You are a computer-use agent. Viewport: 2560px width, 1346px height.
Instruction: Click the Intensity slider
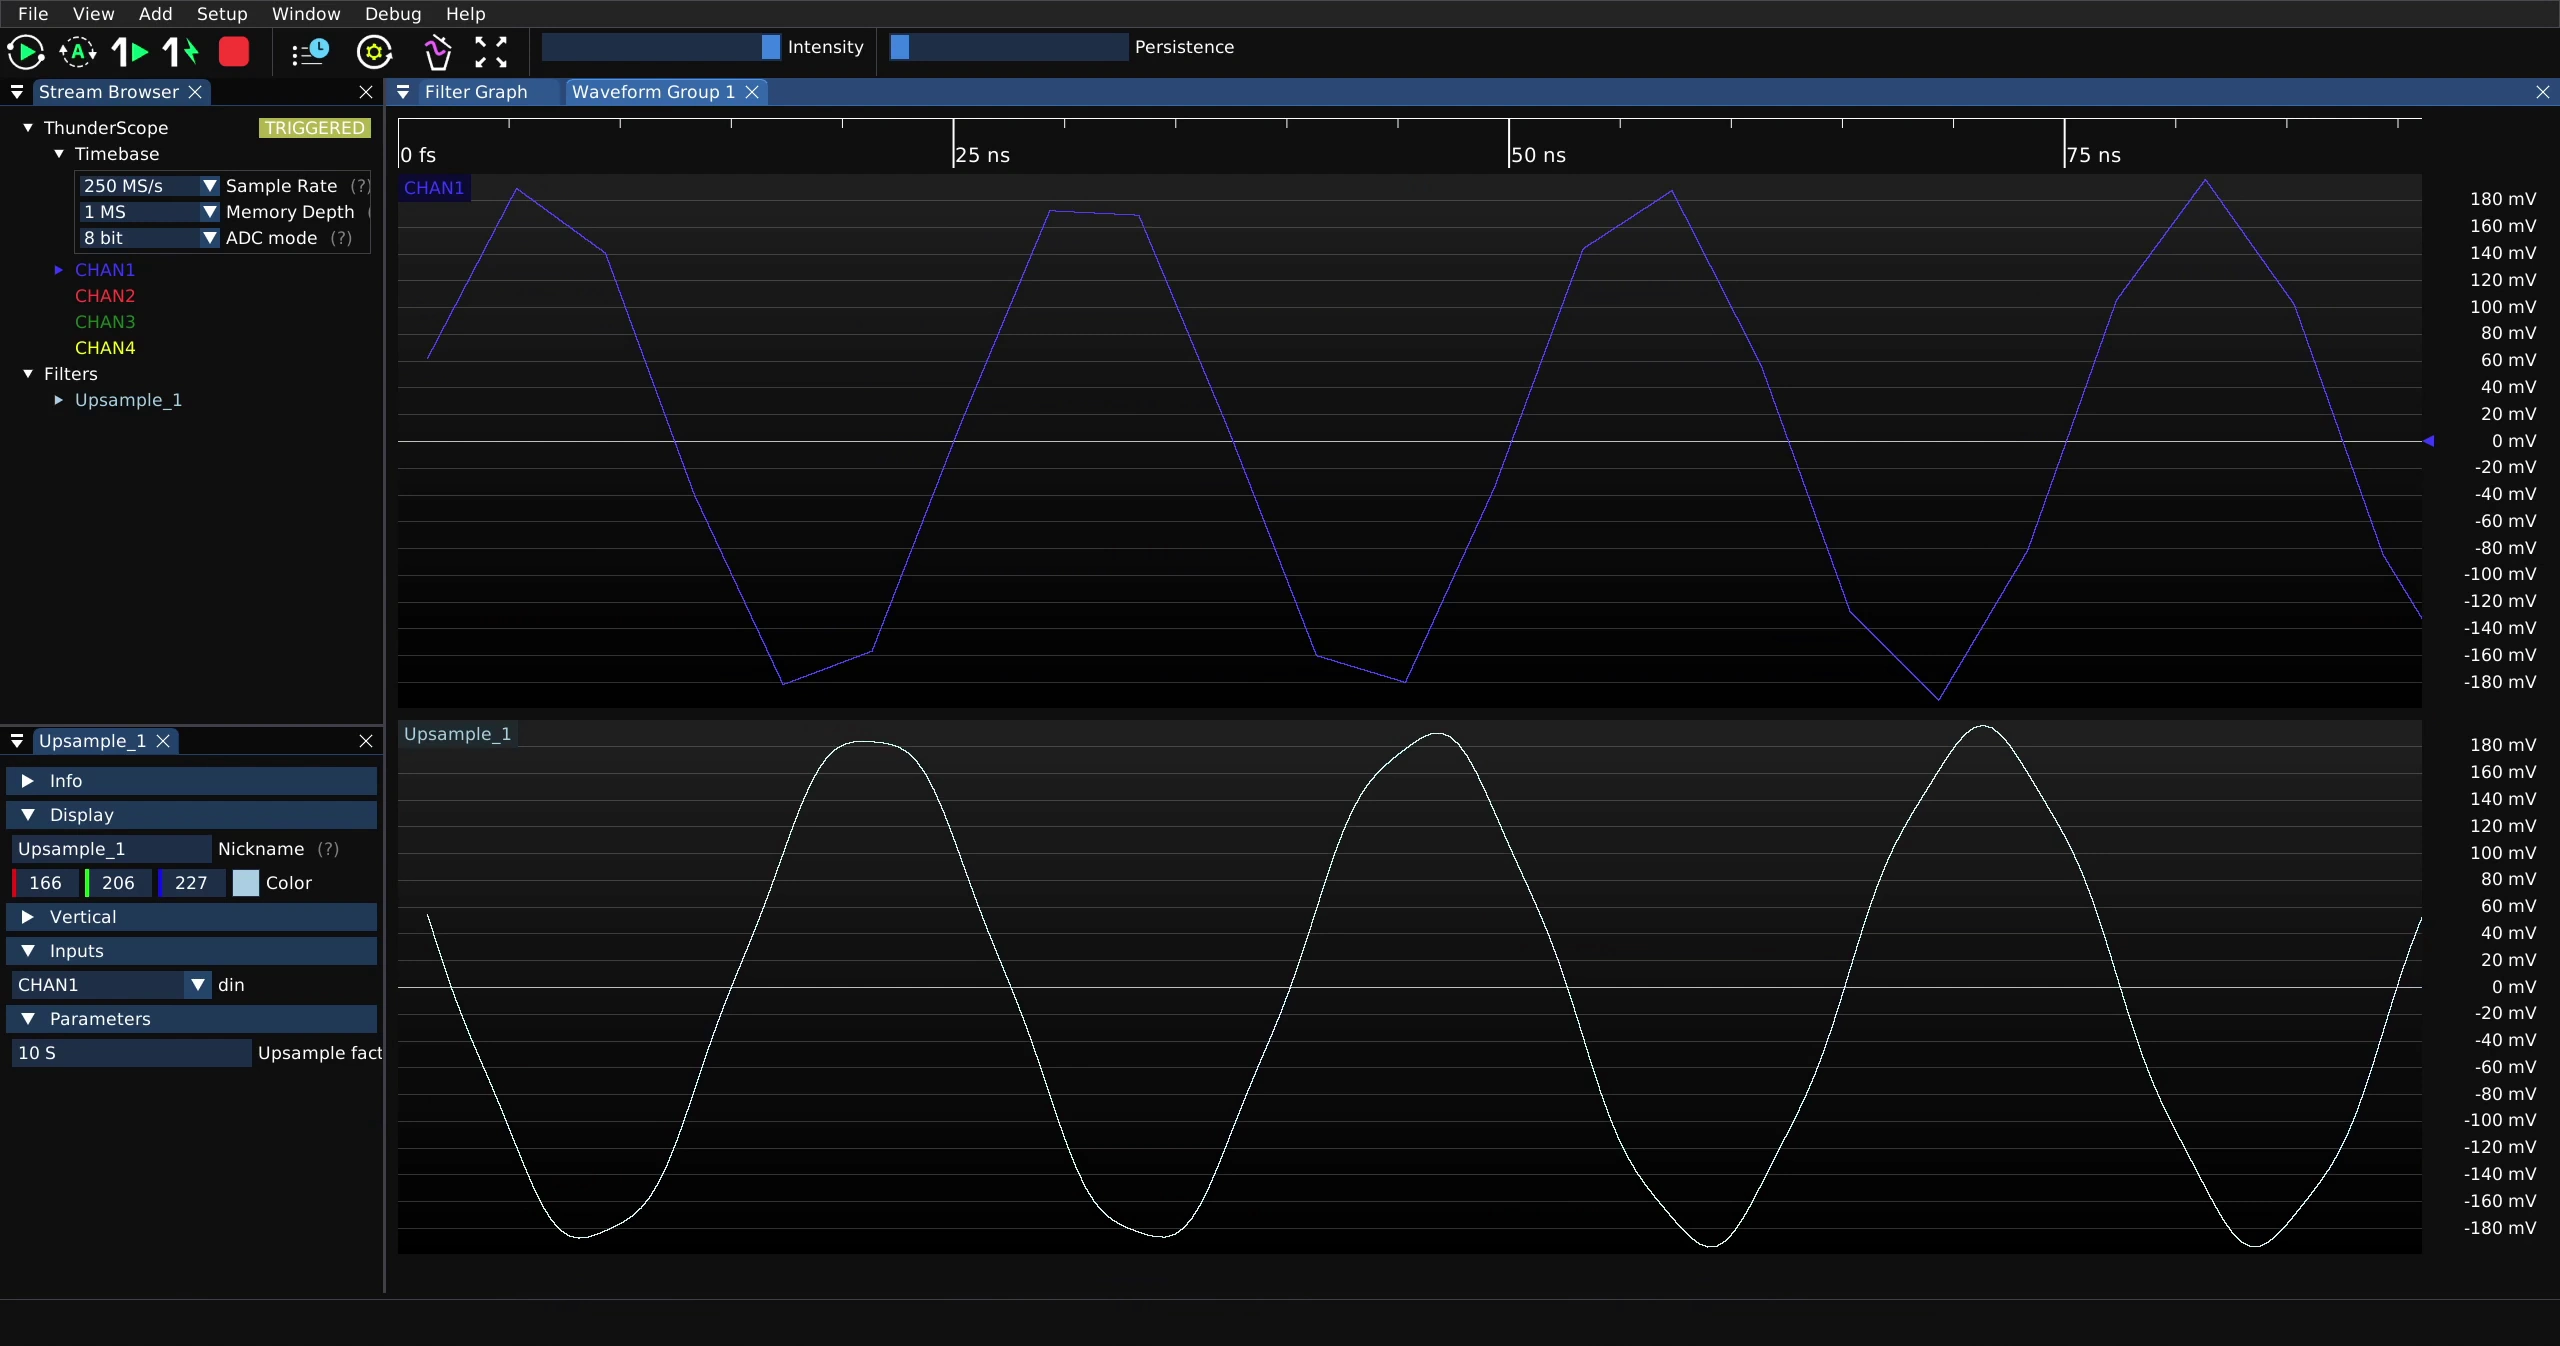[661, 47]
